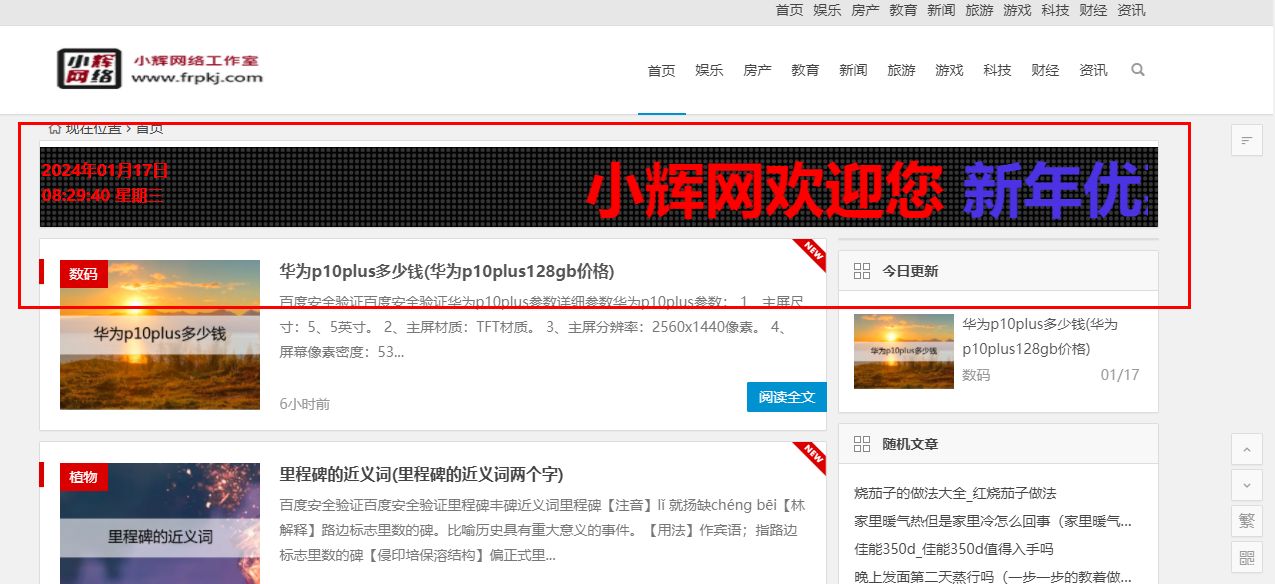Open random article 家里暖气热但是家里冷怎么回事
The width and height of the screenshot is (1275, 584).
click(x=993, y=521)
